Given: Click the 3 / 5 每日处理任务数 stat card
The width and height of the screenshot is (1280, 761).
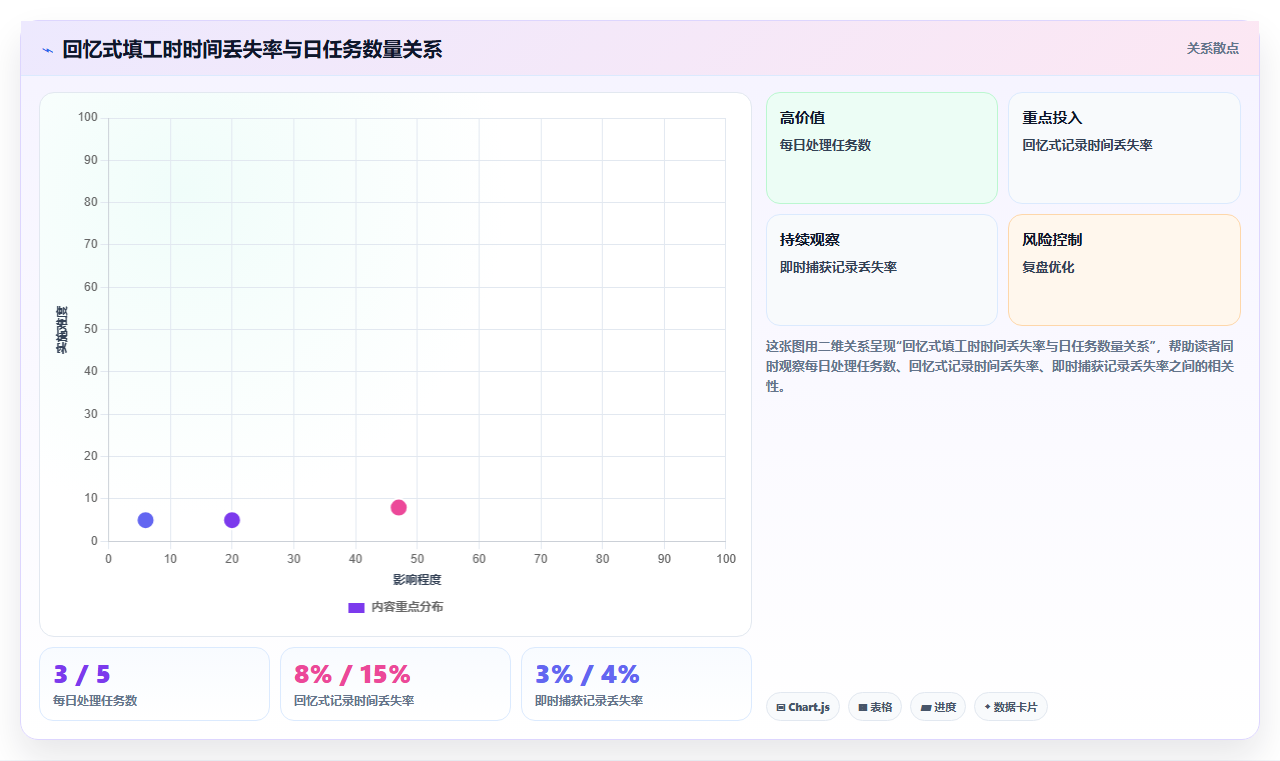Looking at the screenshot, I should [154, 684].
